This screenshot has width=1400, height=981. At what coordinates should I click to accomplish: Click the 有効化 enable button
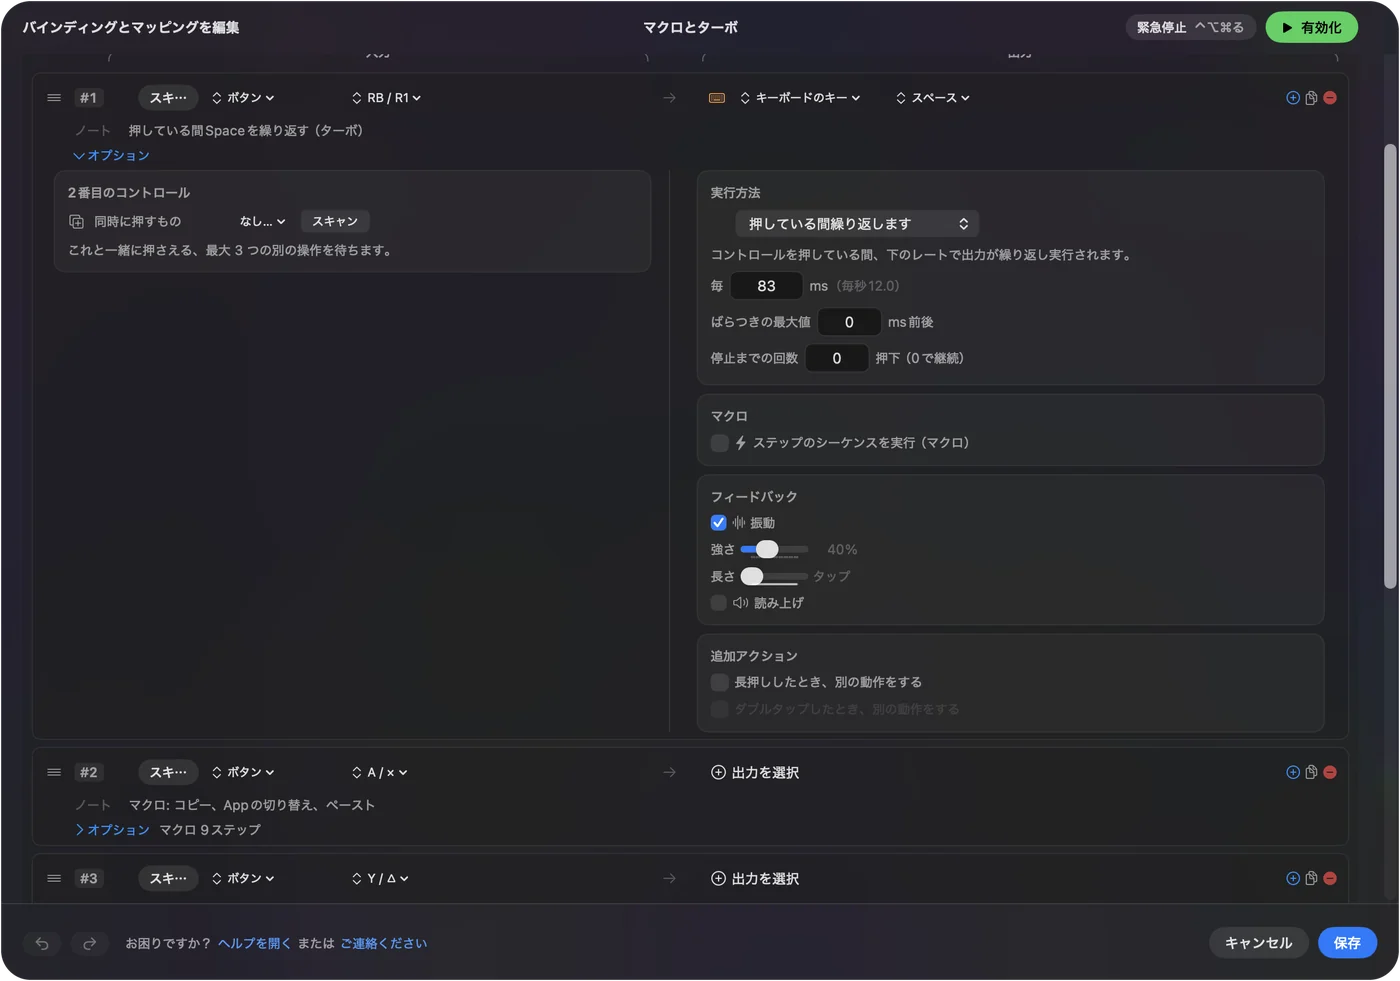pos(1311,28)
